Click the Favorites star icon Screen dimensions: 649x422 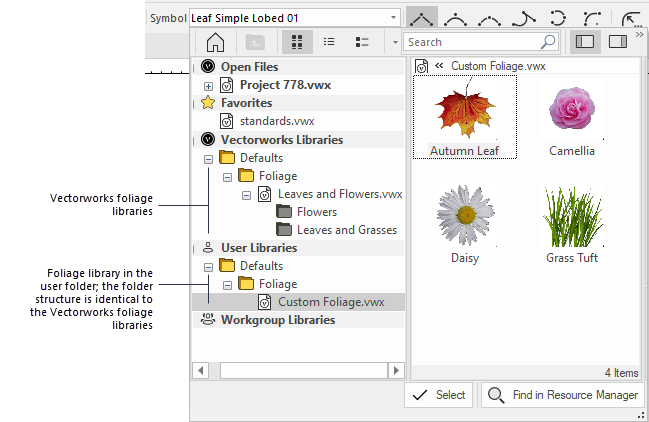click(x=208, y=103)
